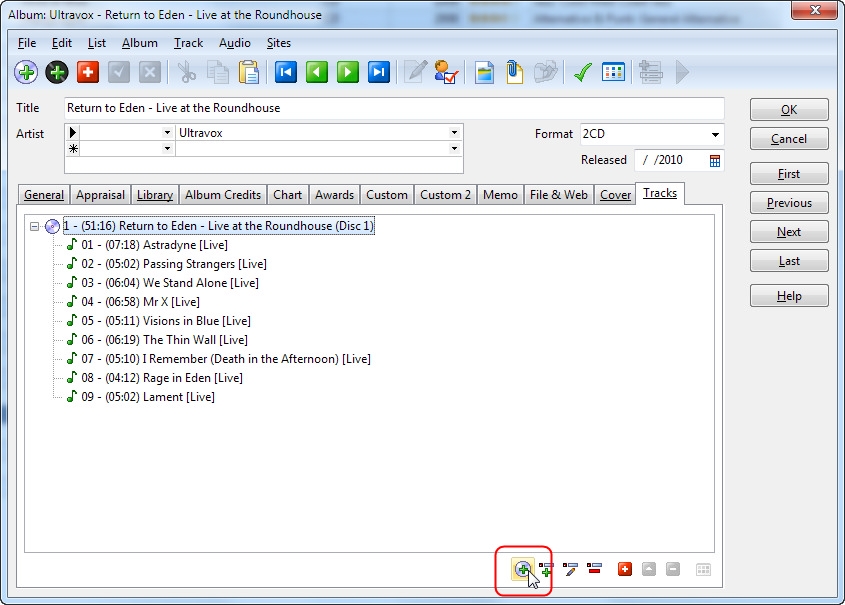Image resolution: width=845 pixels, height=605 pixels.
Task: Select track 01 Astradyne [Live]
Action: tap(154, 245)
